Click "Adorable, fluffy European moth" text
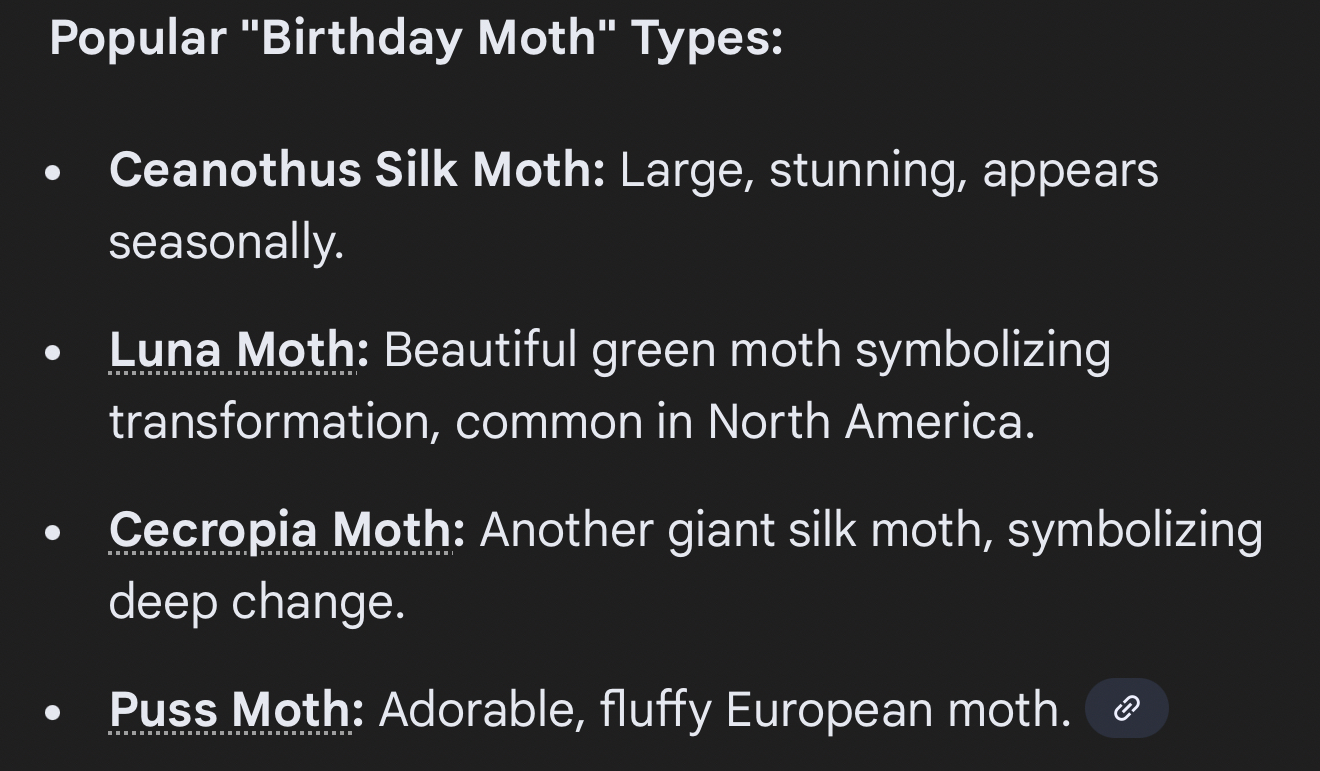Screen dimensions: 1320x771 (x=722, y=710)
